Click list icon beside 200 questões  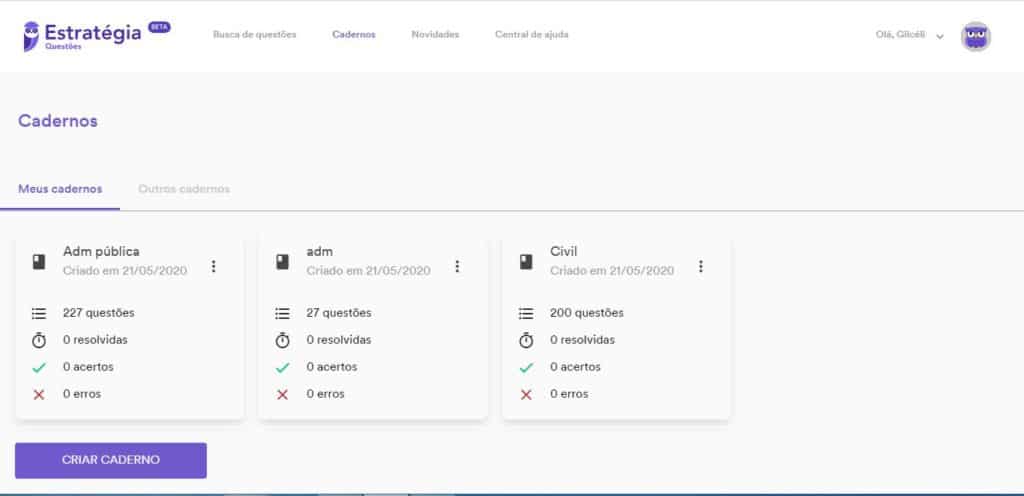pyautogui.click(x=526, y=313)
